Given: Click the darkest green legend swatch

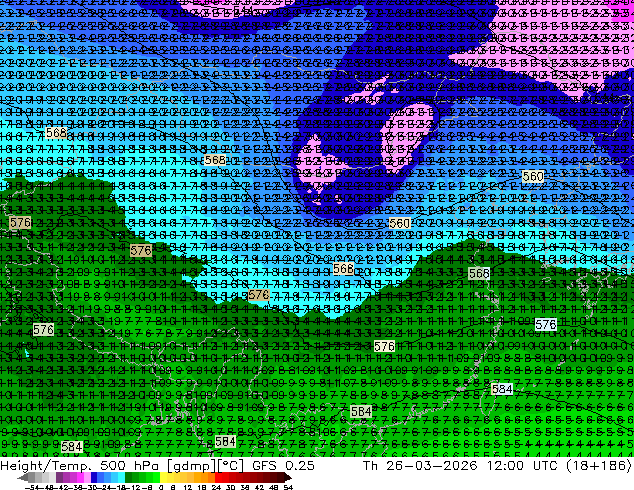Looking at the screenshot, I should click(129, 478).
